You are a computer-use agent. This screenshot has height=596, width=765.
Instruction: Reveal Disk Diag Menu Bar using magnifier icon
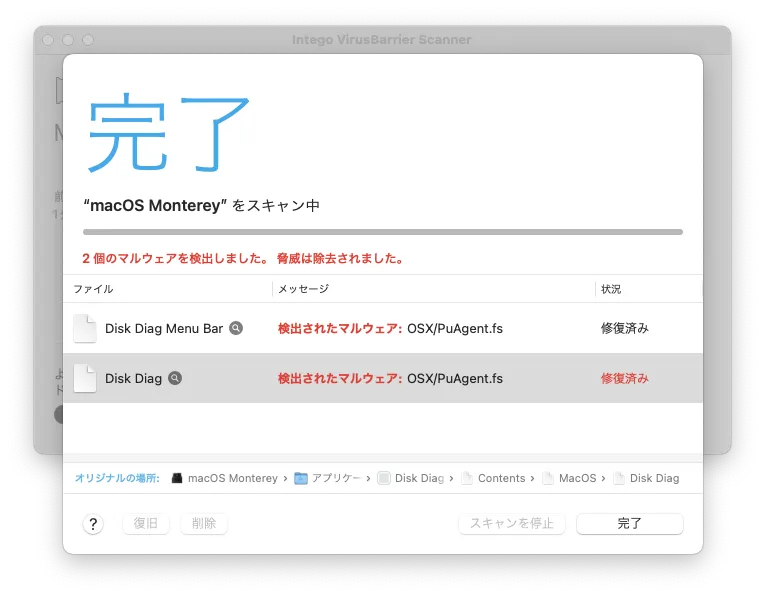[x=236, y=328]
